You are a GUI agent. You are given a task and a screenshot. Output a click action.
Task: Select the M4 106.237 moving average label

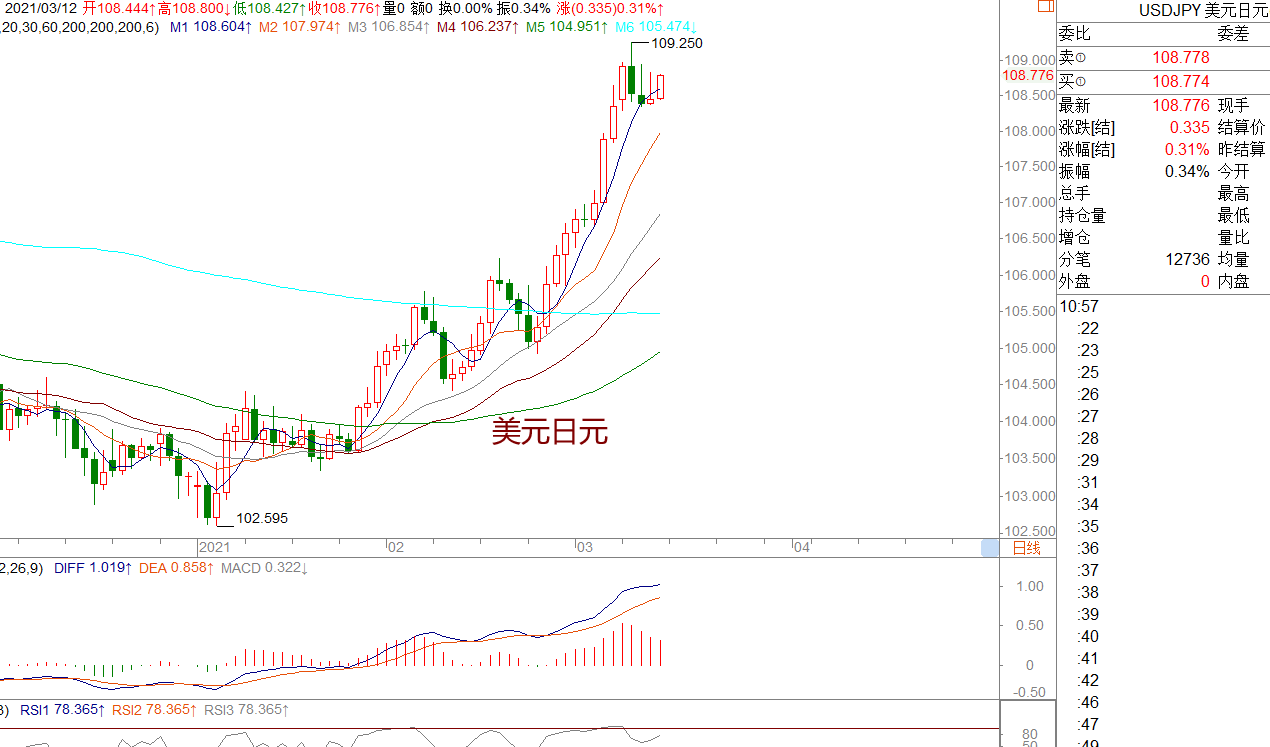[x=477, y=27]
